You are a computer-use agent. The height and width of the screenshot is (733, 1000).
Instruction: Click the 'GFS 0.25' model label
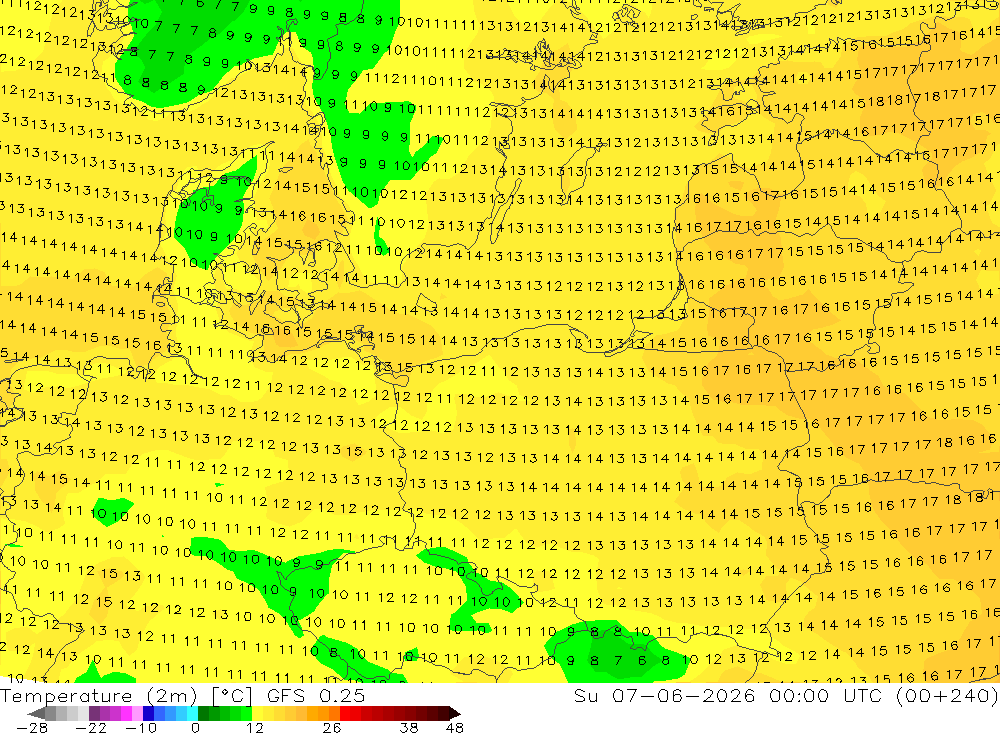click(316, 696)
